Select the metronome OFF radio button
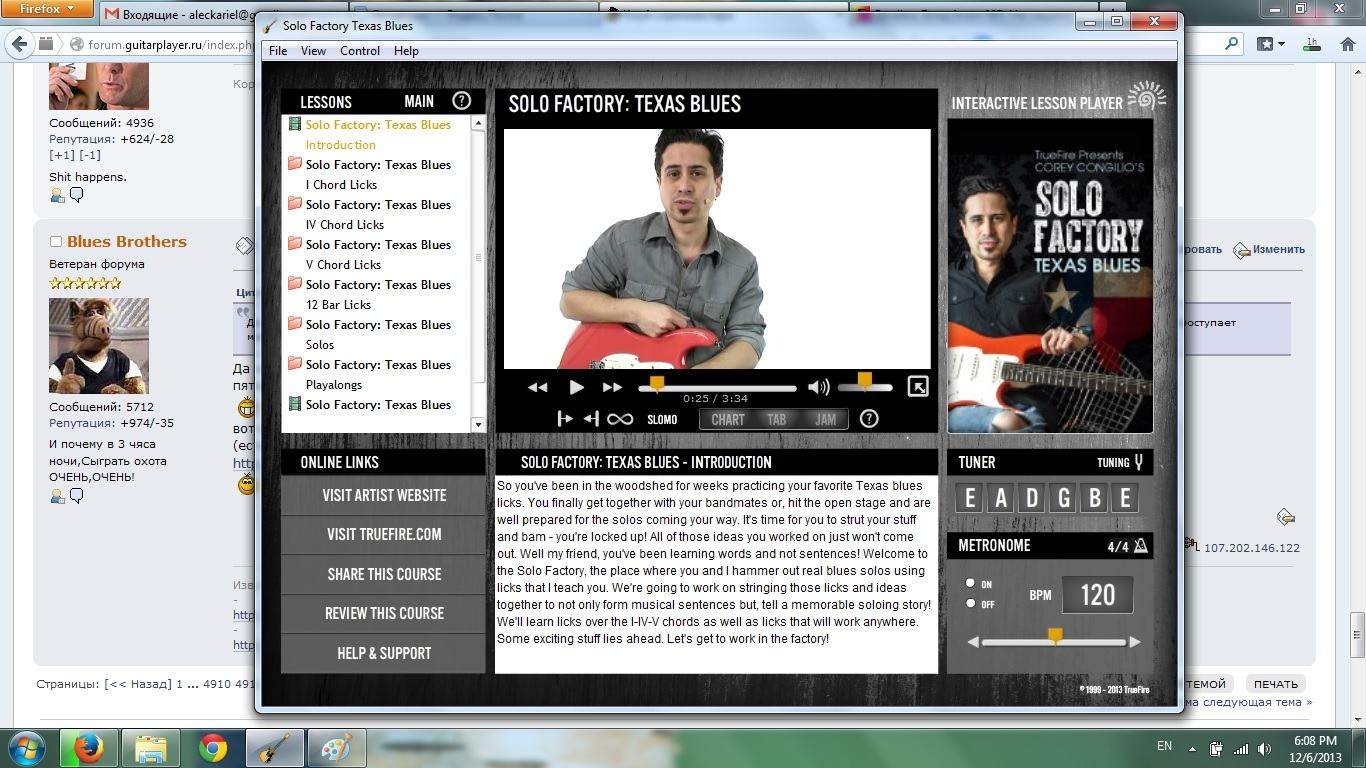The width and height of the screenshot is (1366, 768). [x=970, y=604]
